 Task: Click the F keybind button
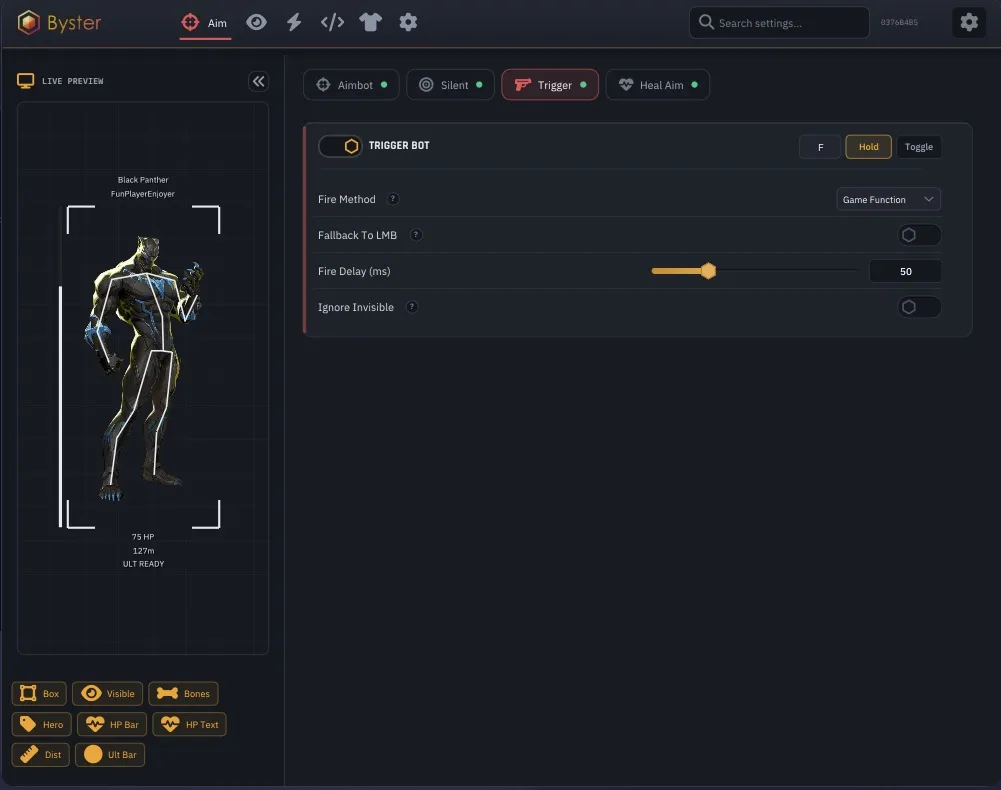tap(820, 147)
